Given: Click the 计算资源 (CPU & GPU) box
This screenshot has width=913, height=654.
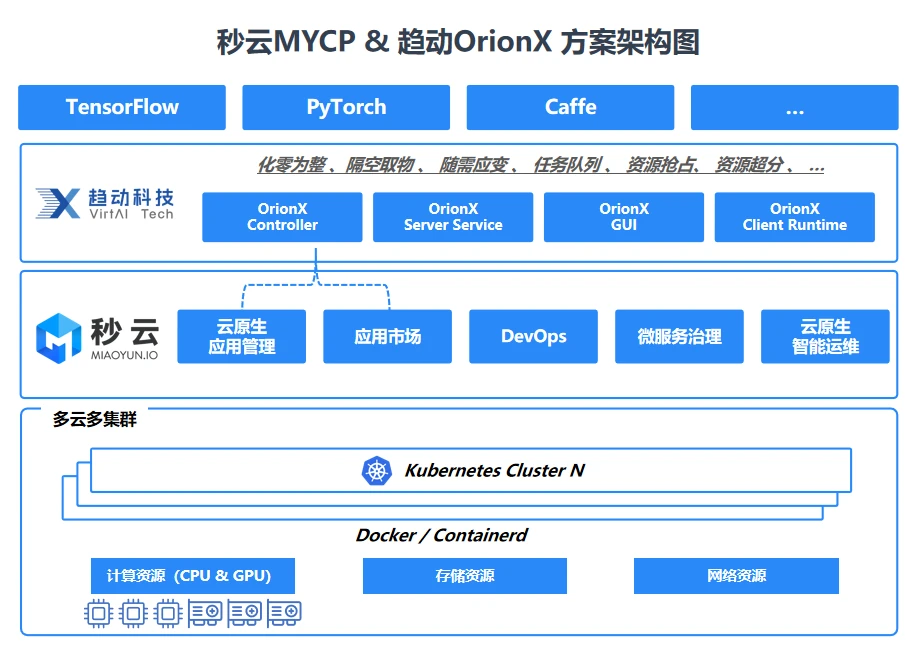Looking at the screenshot, I should coord(193,575).
